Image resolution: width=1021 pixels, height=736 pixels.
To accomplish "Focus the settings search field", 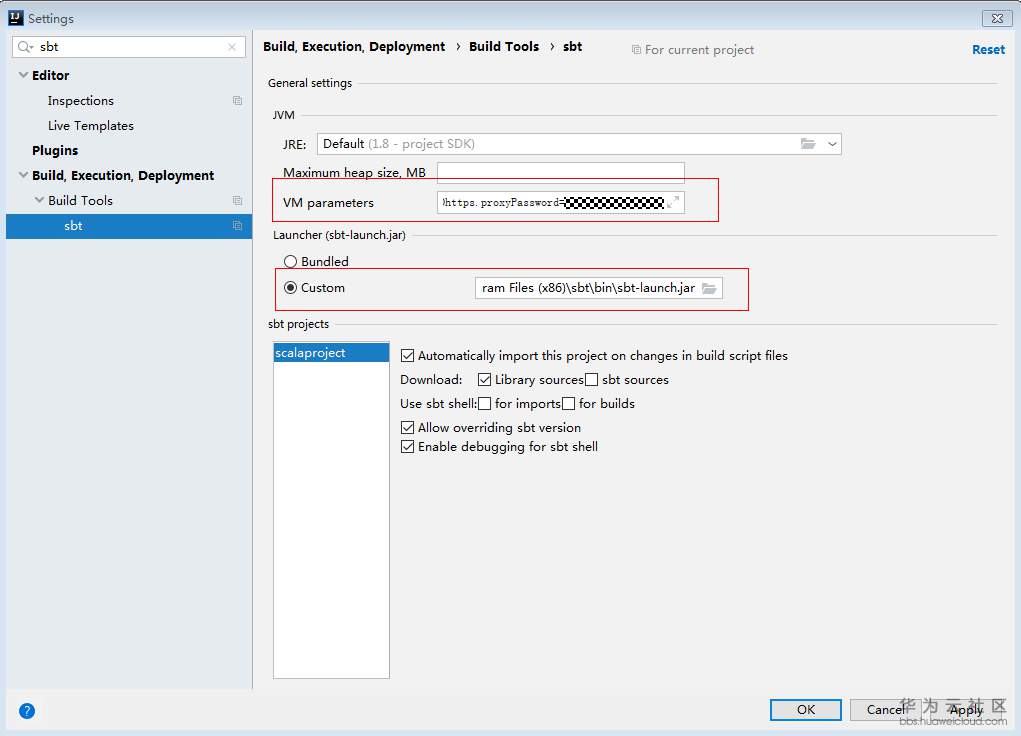I will pos(129,47).
